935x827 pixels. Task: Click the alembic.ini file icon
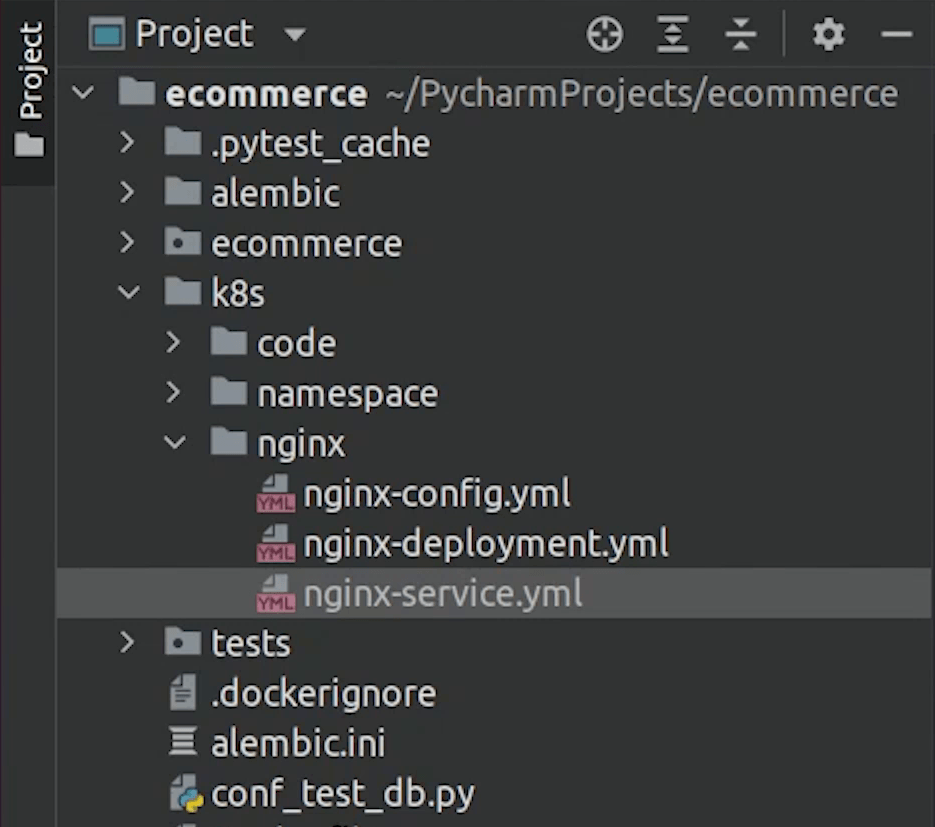point(182,744)
